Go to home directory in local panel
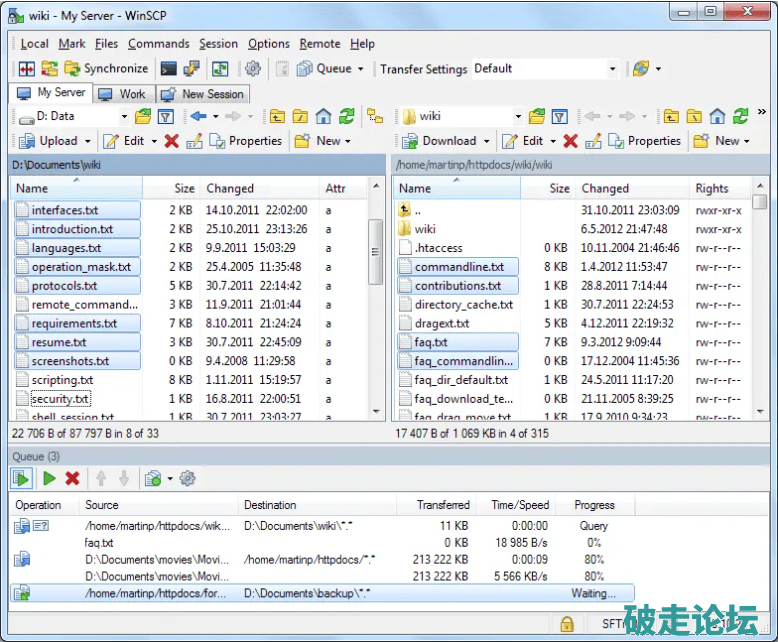 point(323,116)
